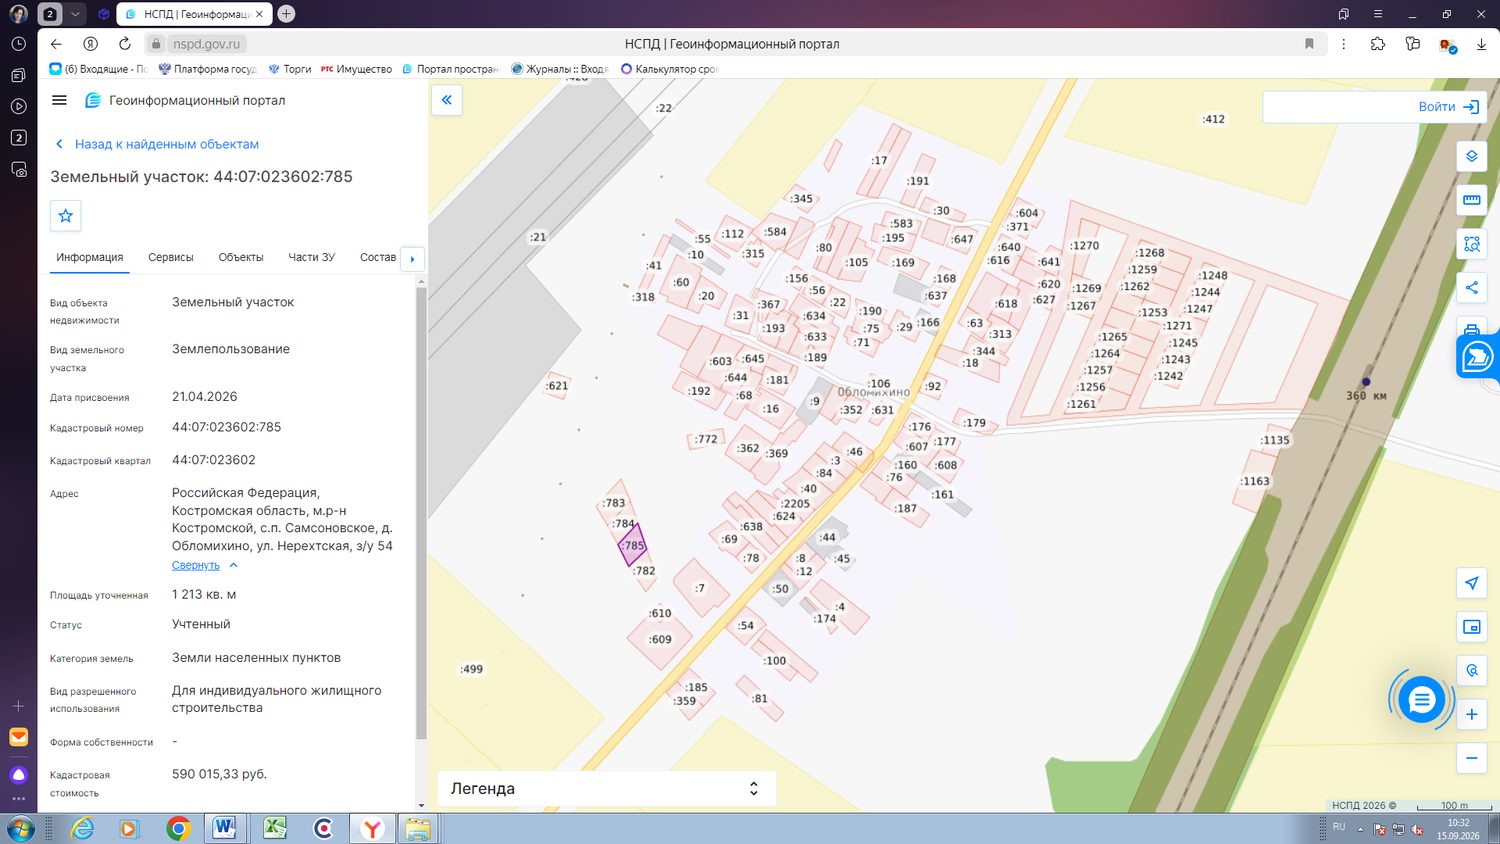The width and height of the screenshot is (1500, 844).
Task: Zoom in on the map
Action: pyautogui.click(x=1472, y=714)
